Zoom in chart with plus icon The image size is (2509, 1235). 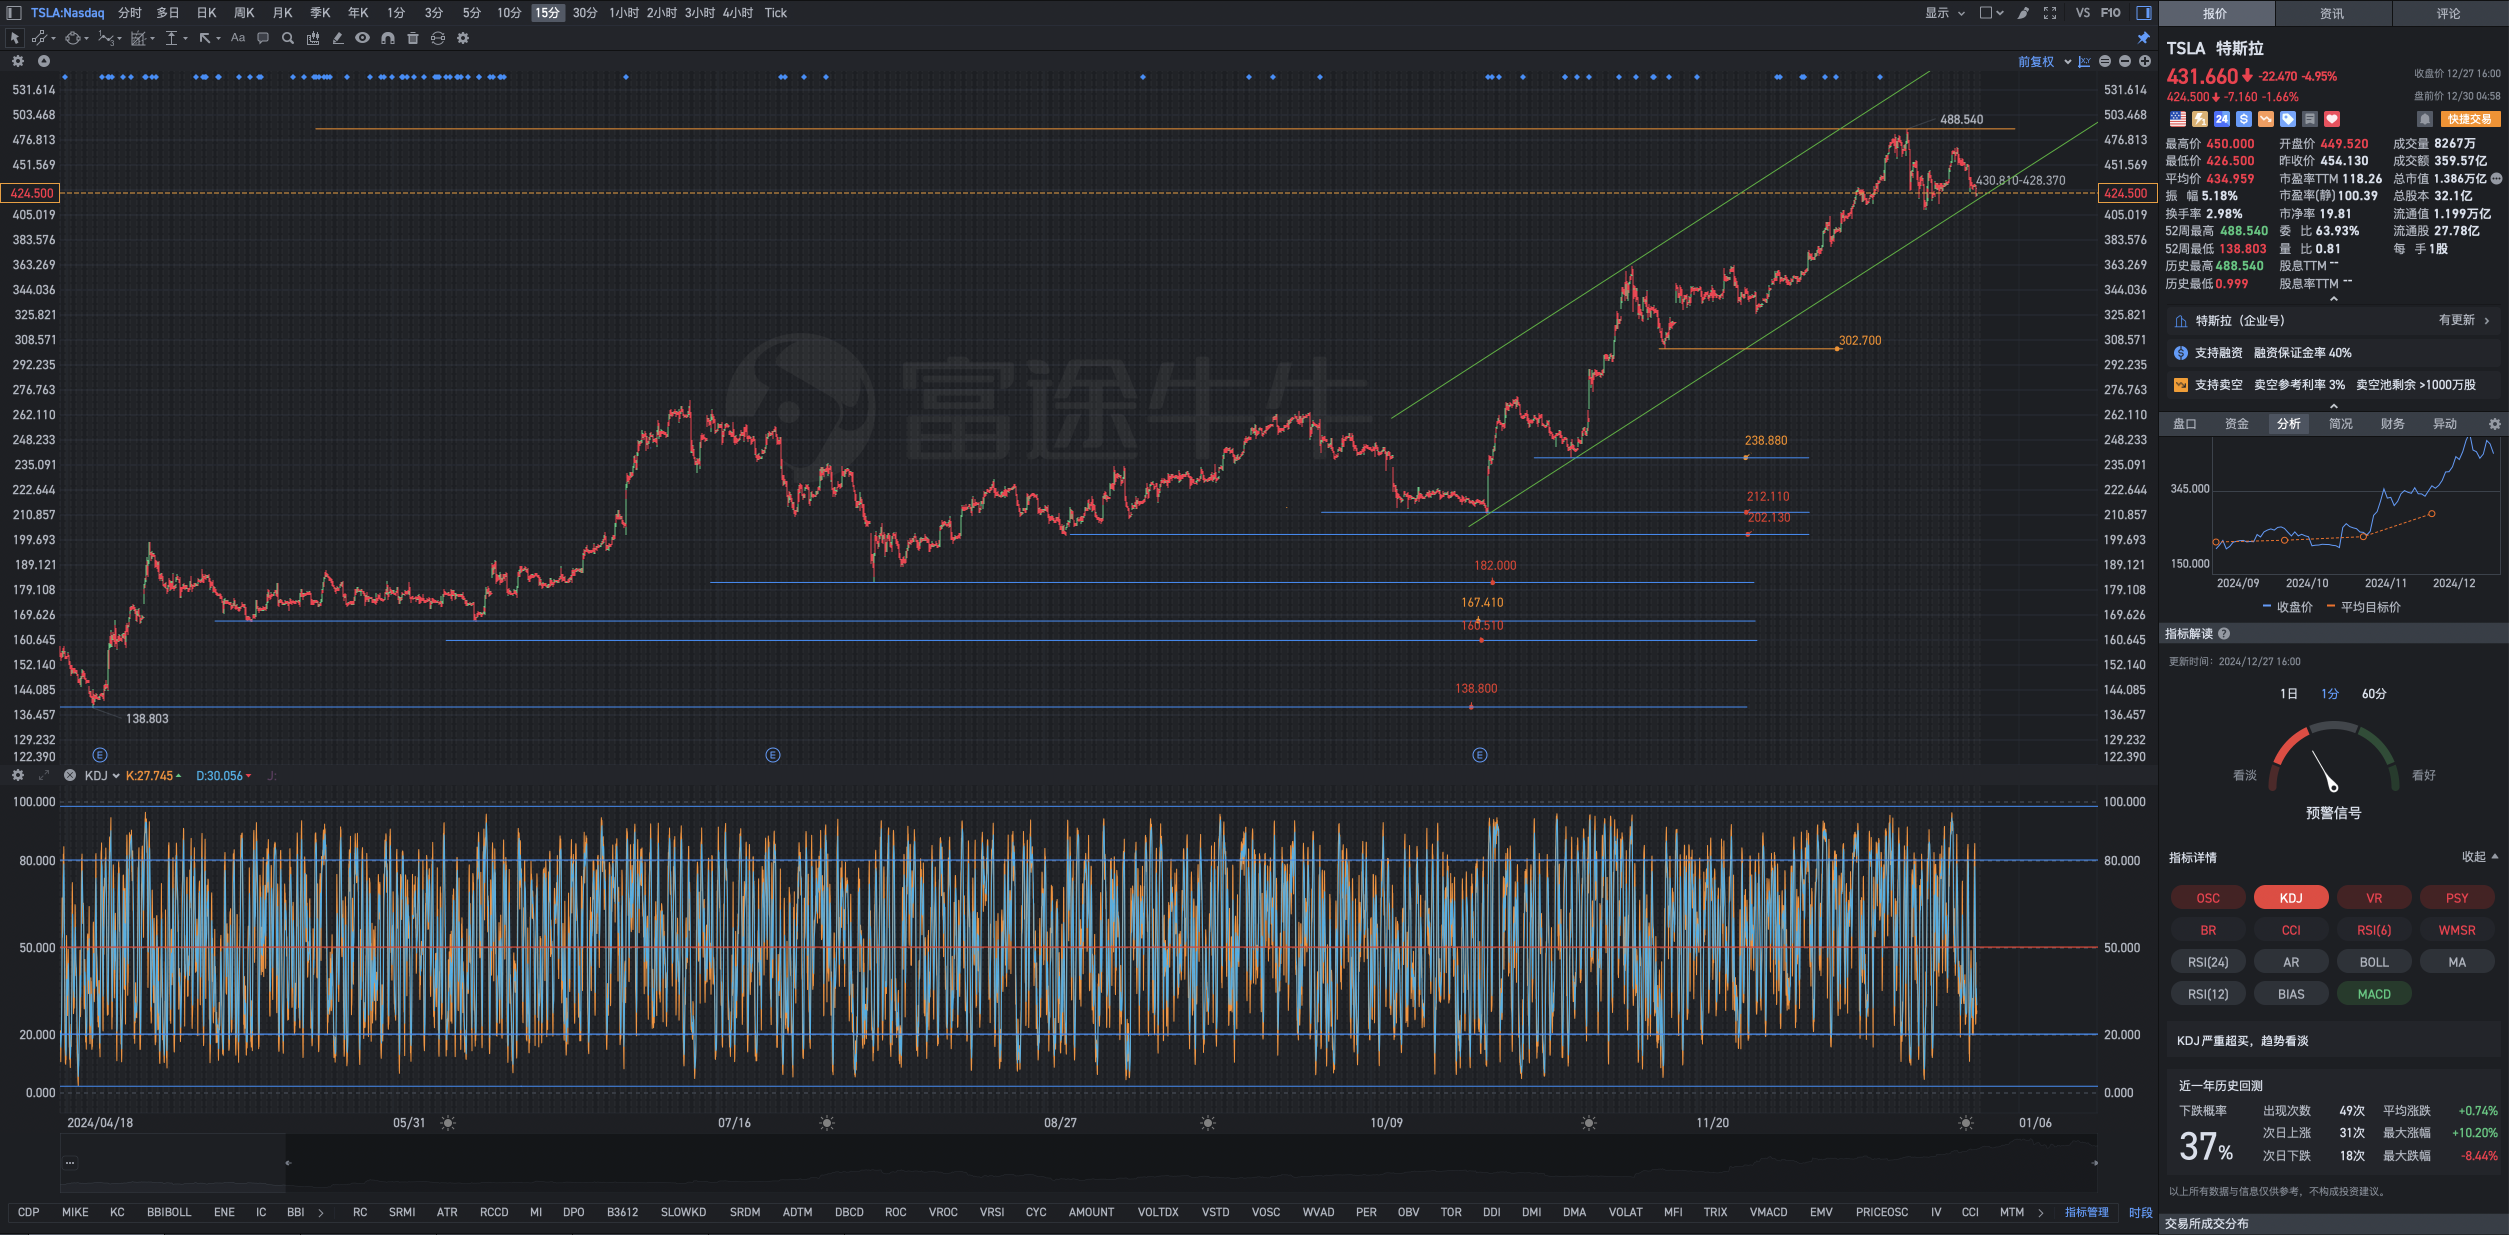coord(2145,62)
